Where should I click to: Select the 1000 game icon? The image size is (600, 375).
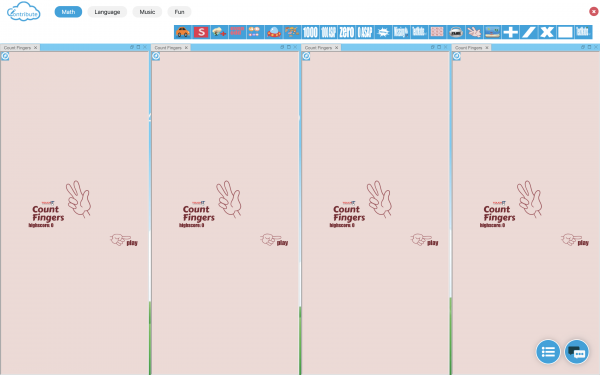click(310, 32)
